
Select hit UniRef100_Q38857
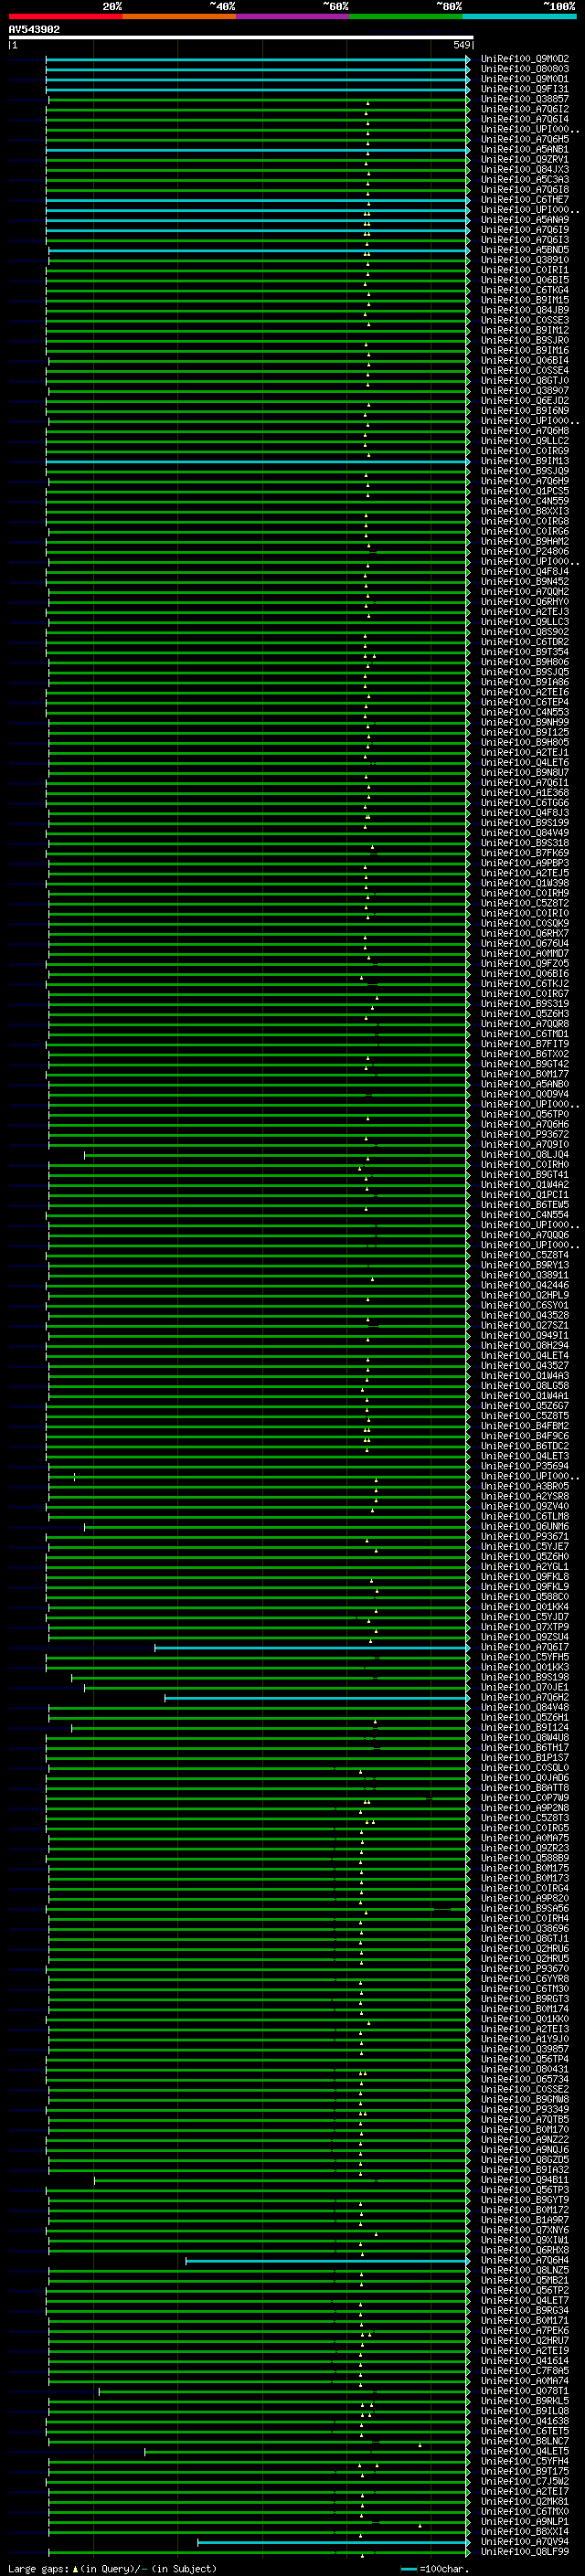pyautogui.click(x=525, y=99)
